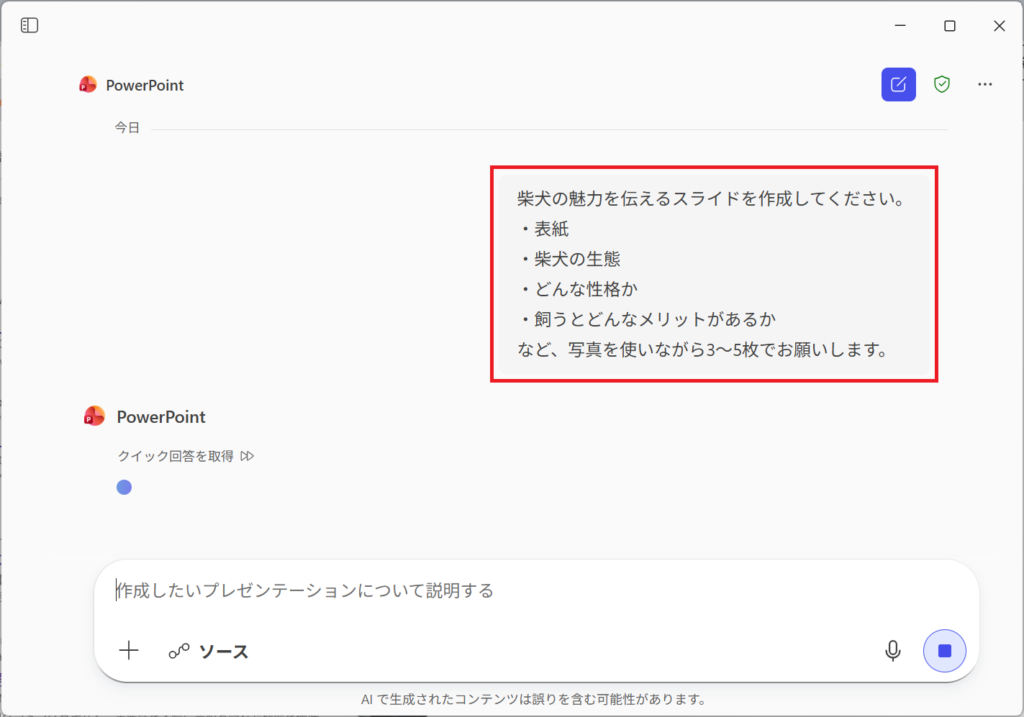Start a new chat with the blue compose button
The image size is (1024, 717).
point(898,85)
